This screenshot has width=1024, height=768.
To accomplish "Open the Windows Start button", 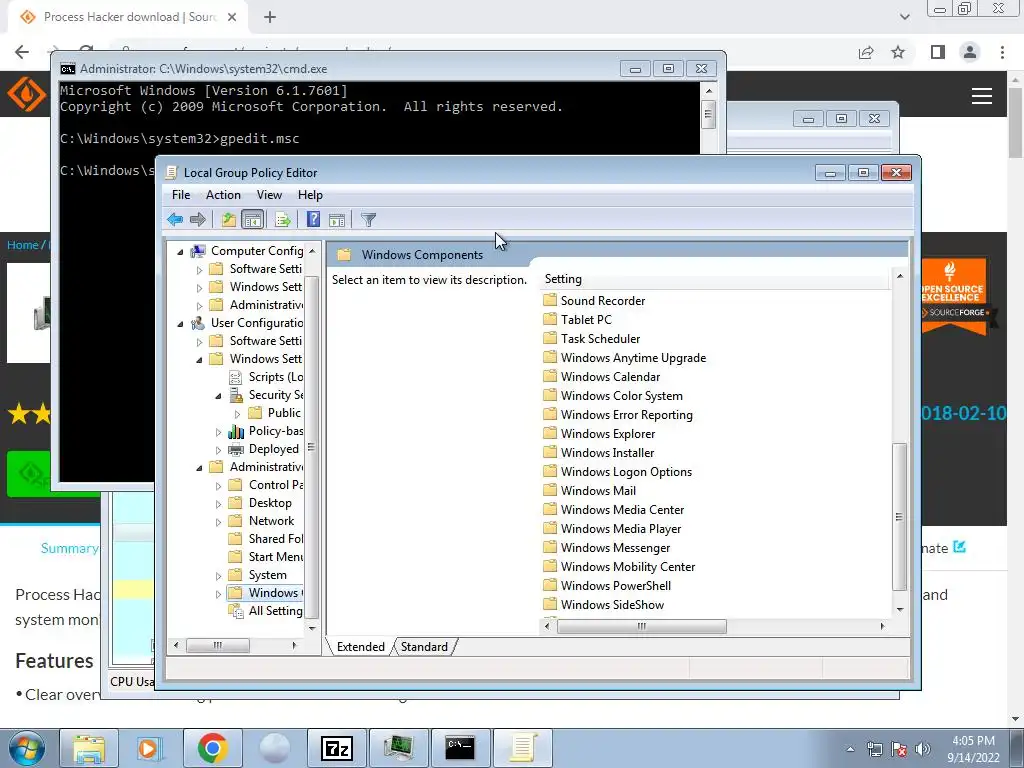I will click(27, 748).
